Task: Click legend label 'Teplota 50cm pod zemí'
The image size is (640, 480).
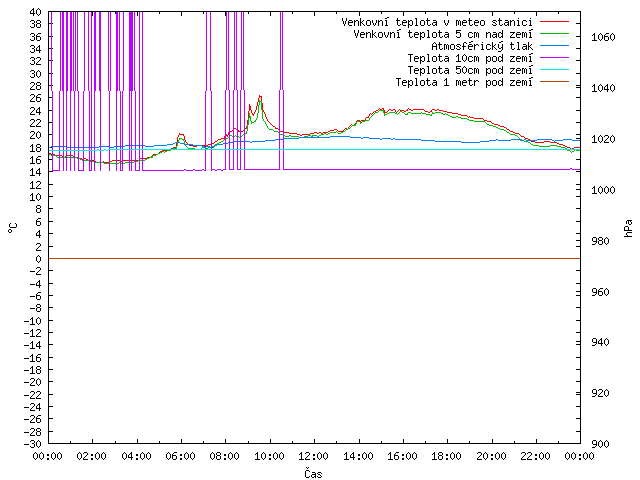Action: point(470,70)
